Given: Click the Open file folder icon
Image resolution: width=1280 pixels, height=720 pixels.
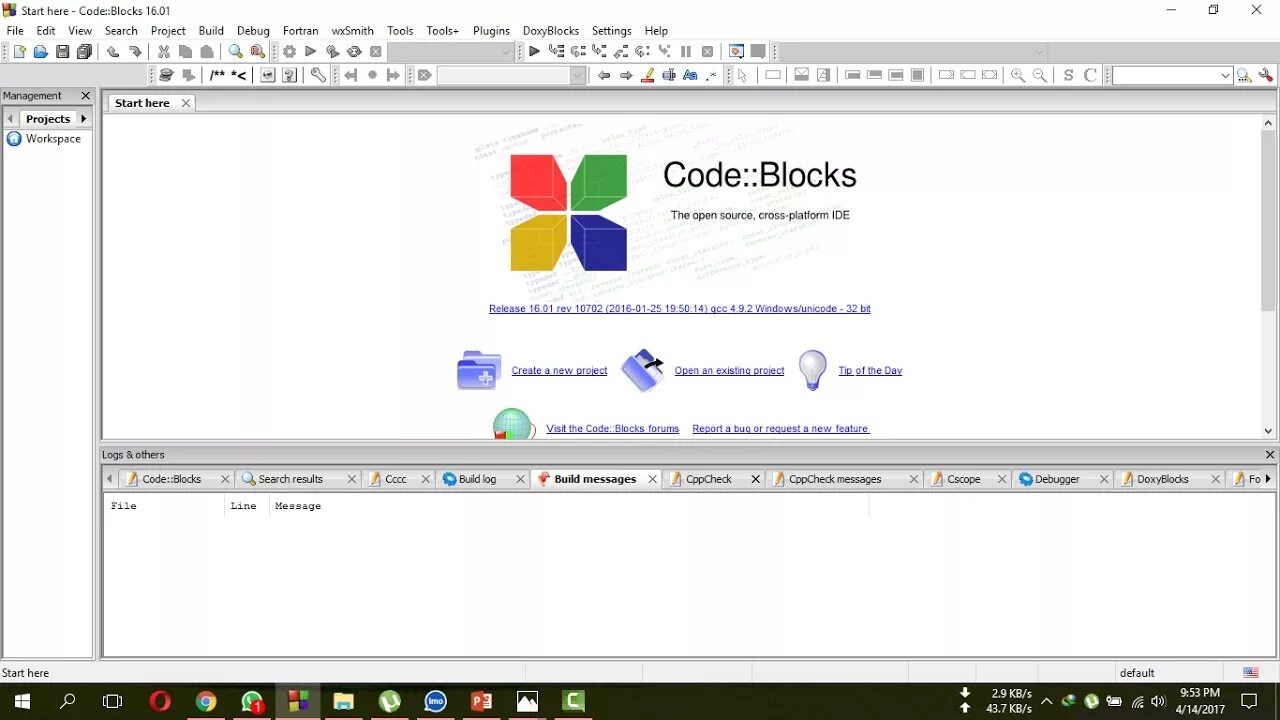Looking at the screenshot, I should point(41,52).
